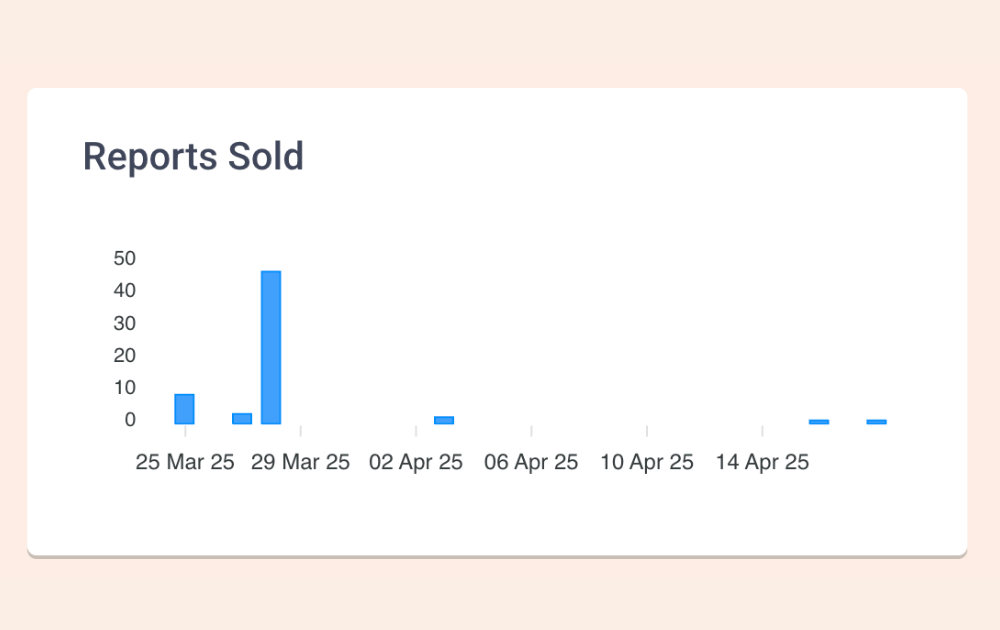This screenshot has height=630, width=1000.
Task: Select the bar above 25 Mar 25
Action: [184, 409]
